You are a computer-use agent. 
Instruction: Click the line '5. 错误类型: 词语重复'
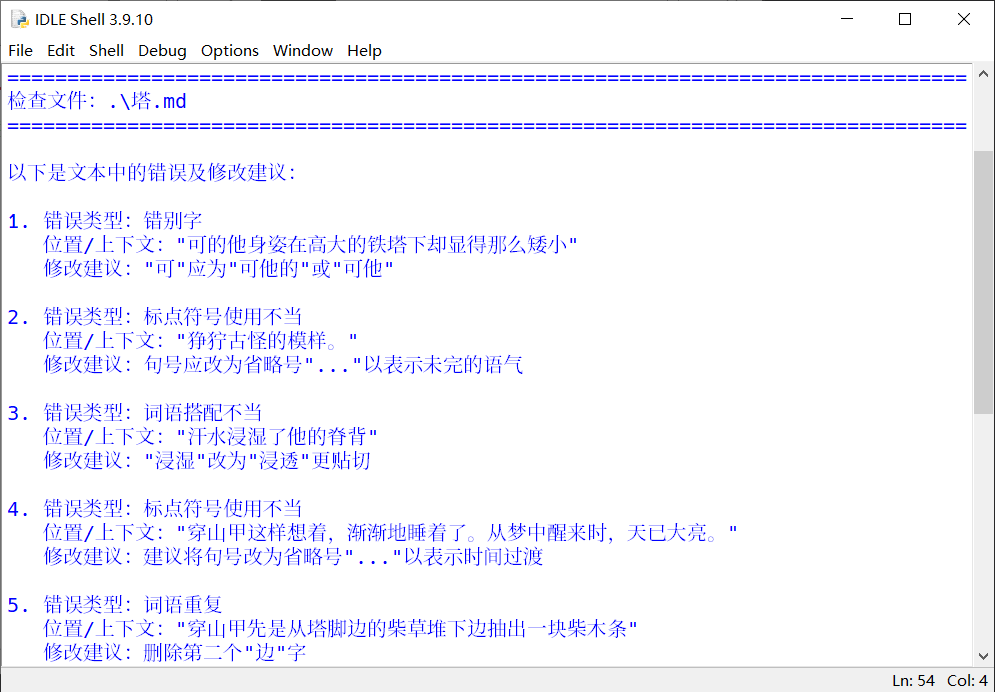tap(115, 604)
